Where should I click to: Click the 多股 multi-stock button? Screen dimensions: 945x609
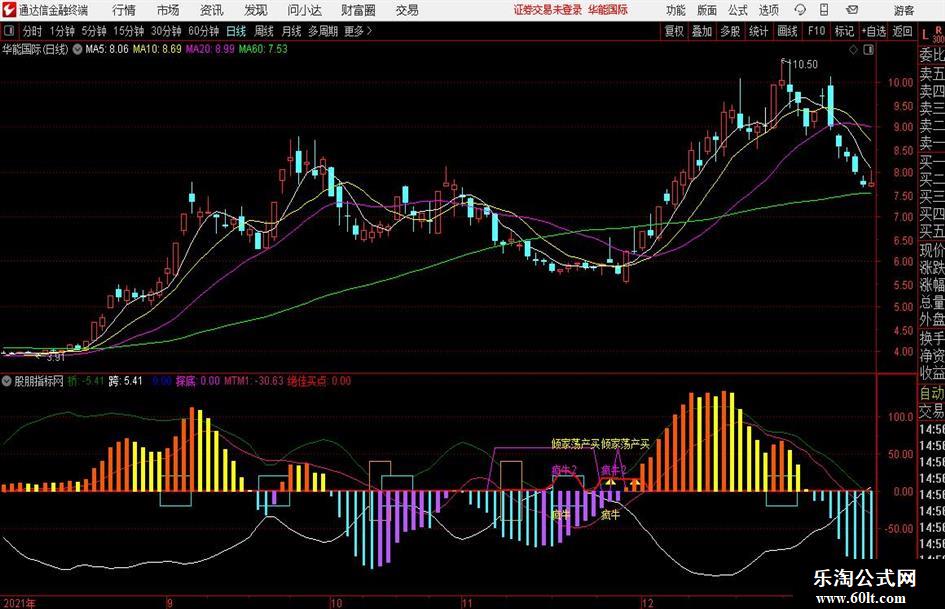point(730,31)
